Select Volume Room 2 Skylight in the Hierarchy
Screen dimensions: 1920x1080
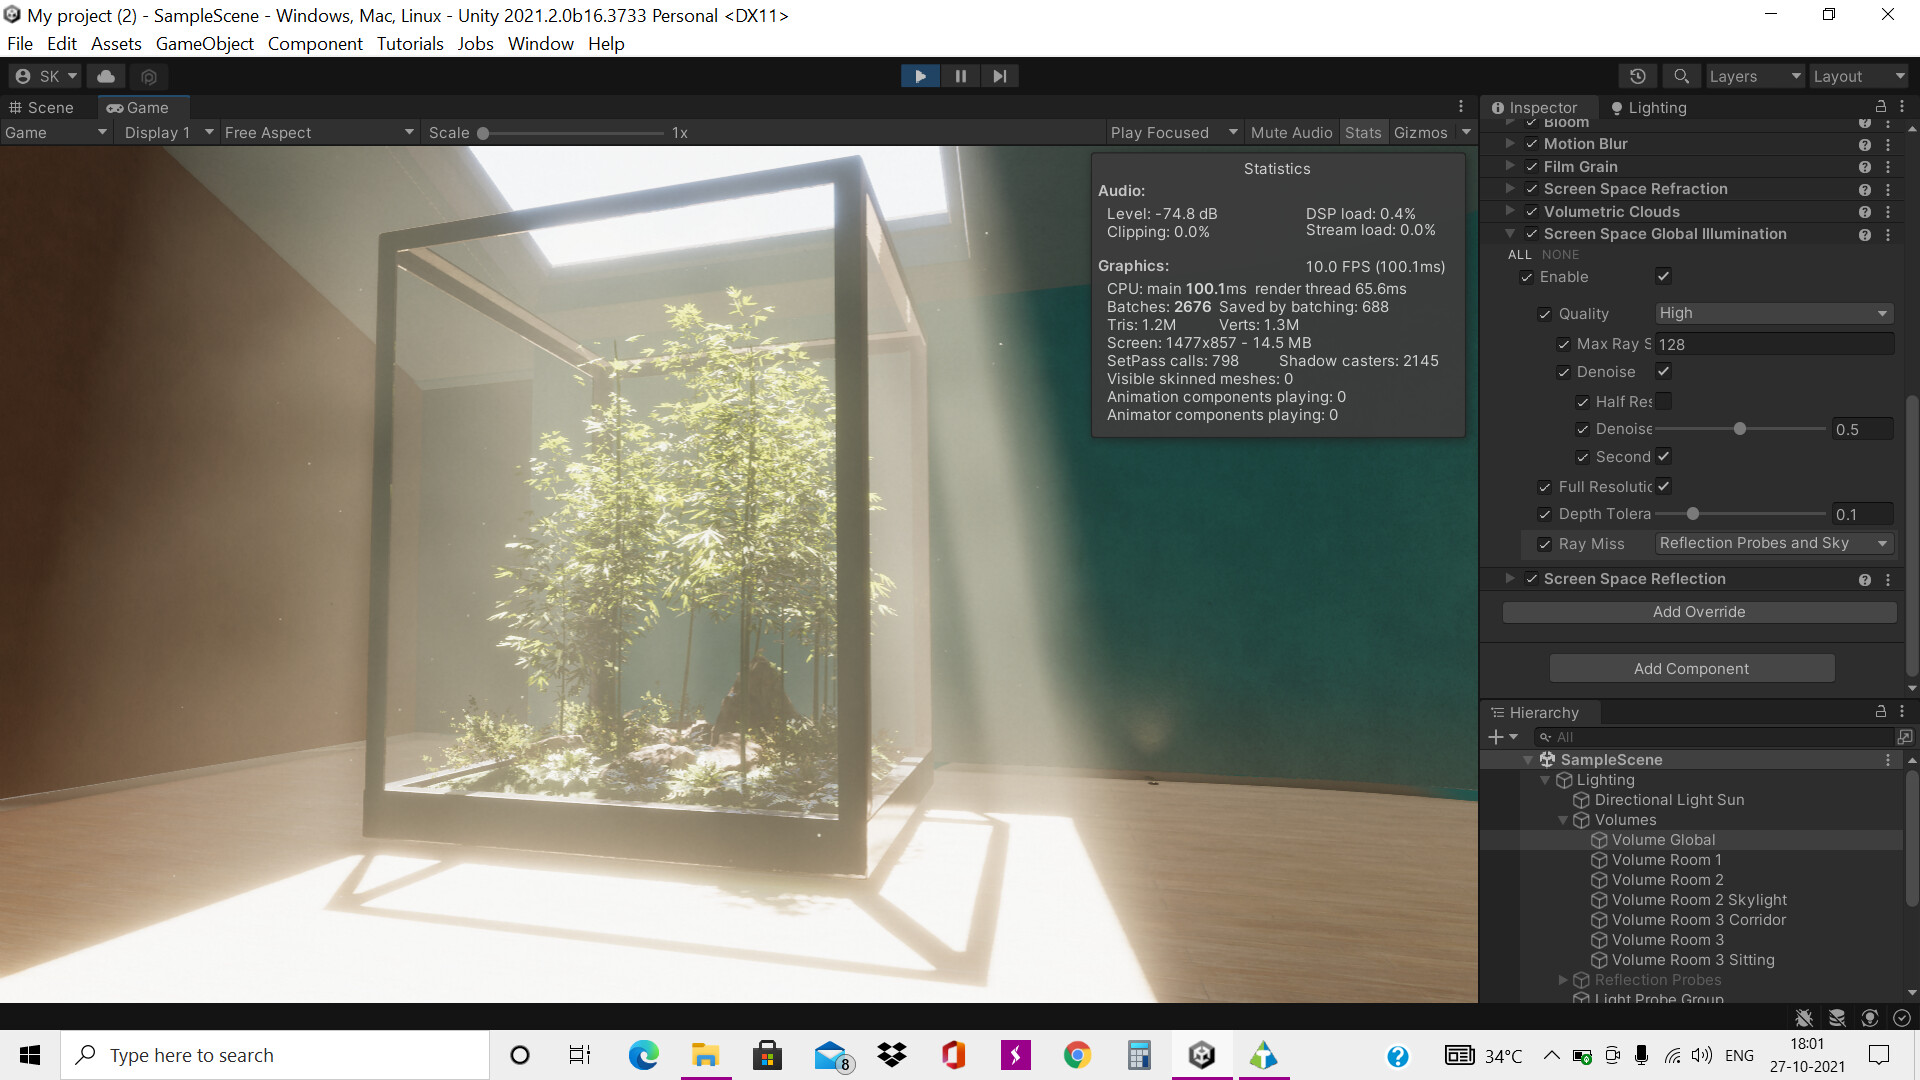(1700, 899)
